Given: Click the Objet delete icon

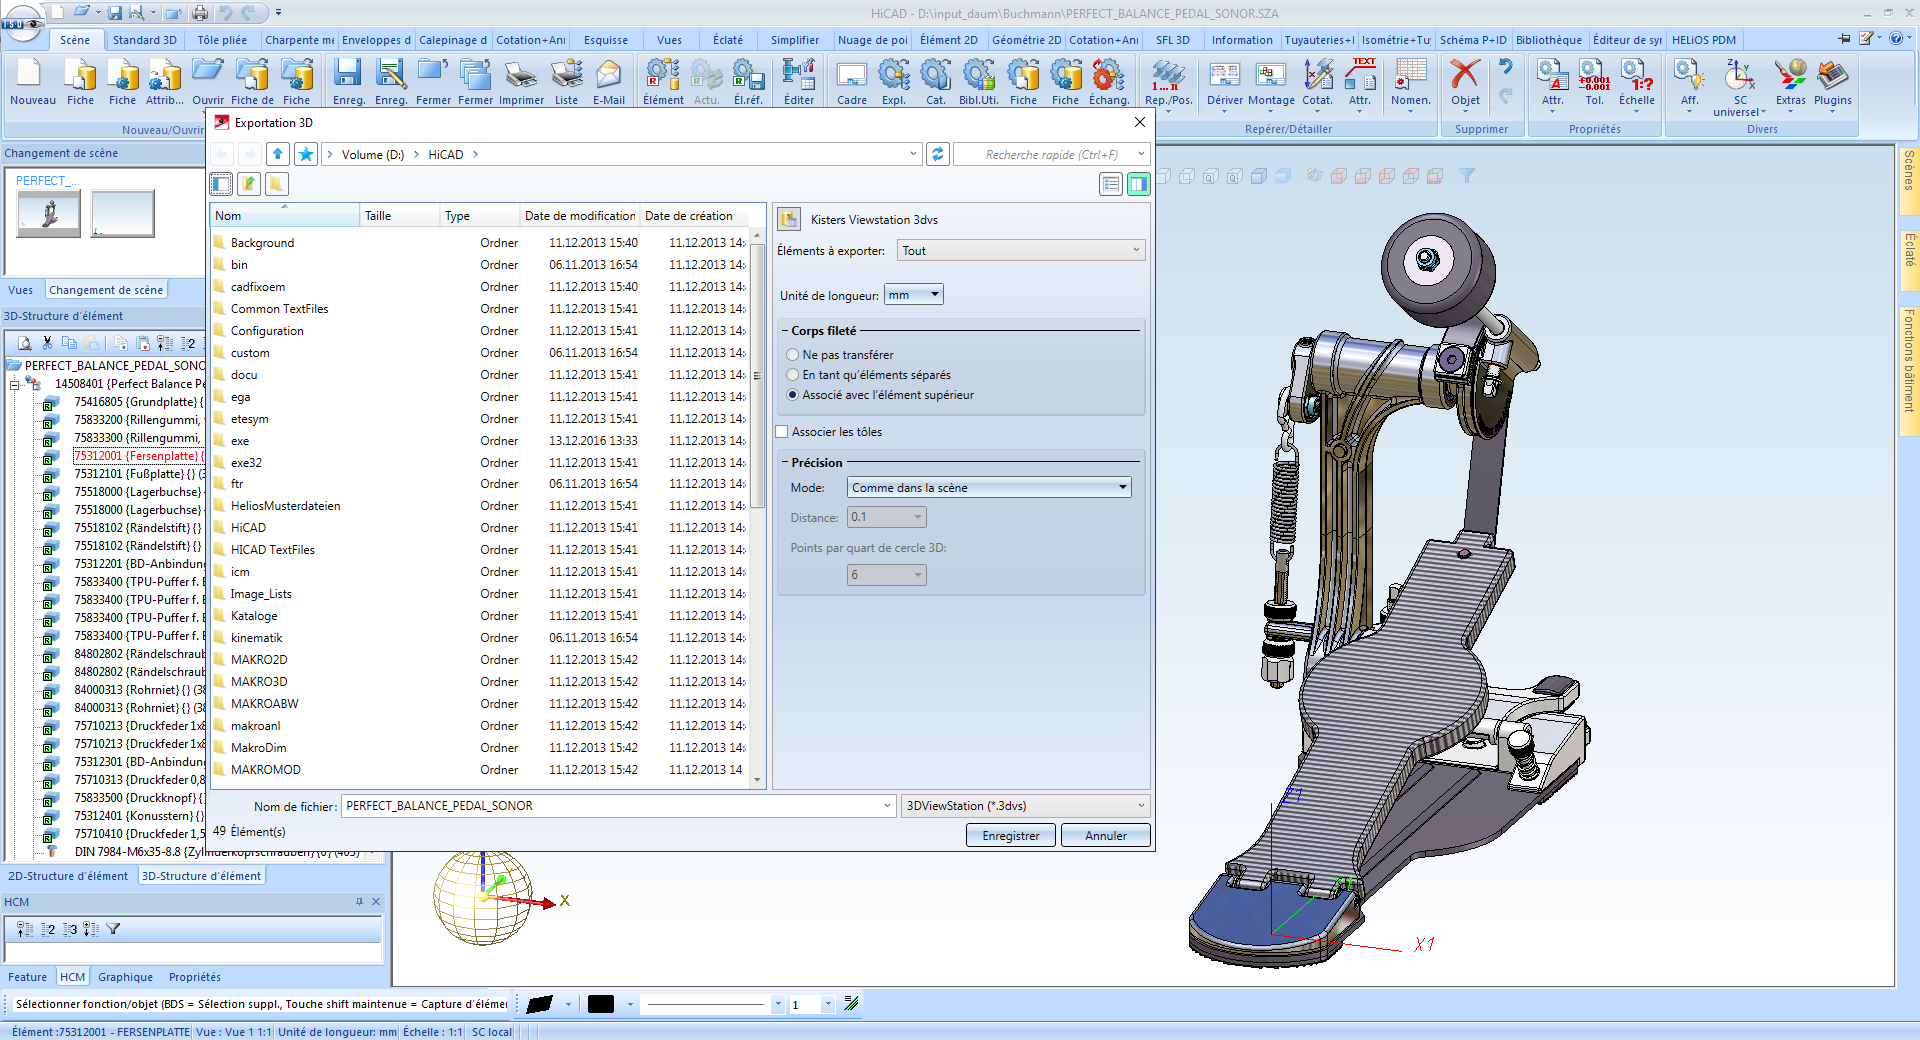Looking at the screenshot, I should click(x=1465, y=76).
